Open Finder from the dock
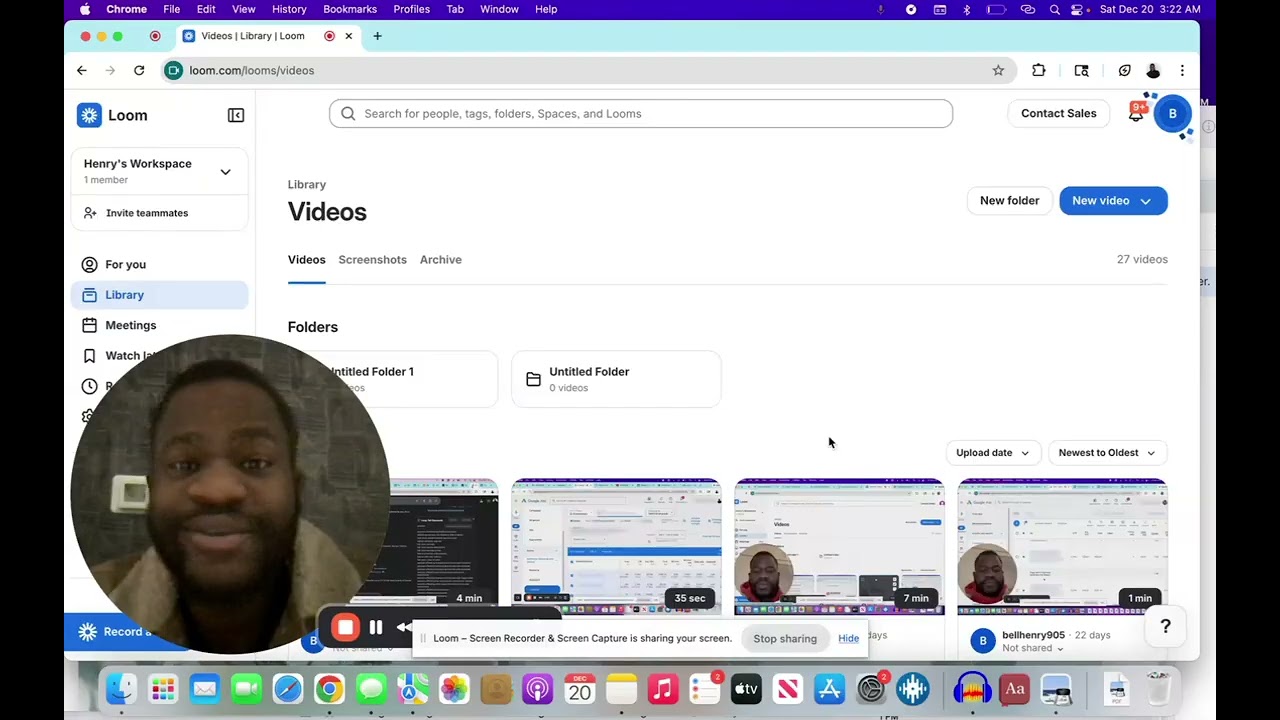The image size is (1280, 720). 121,689
